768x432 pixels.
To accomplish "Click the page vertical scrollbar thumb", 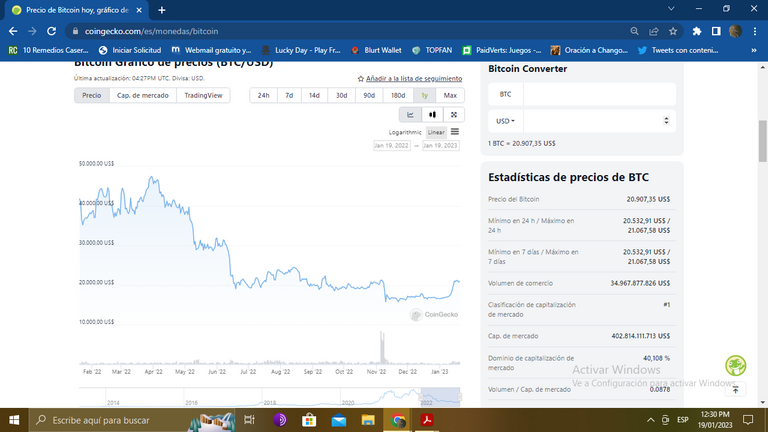I will (763, 141).
